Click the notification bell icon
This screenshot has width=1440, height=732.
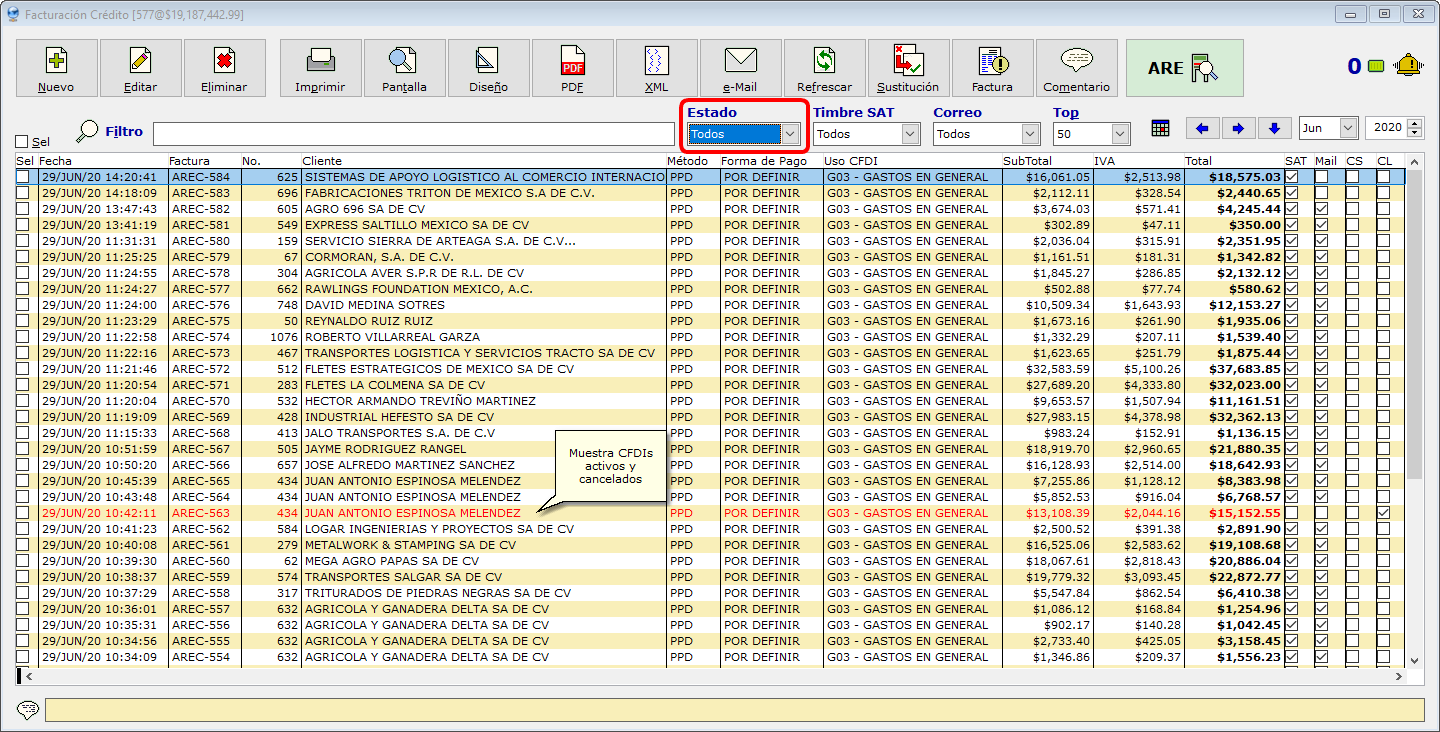pyautogui.click(x=1409, y=67)
